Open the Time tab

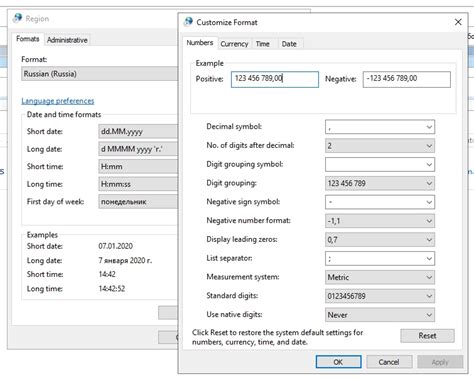coord(262,44)
